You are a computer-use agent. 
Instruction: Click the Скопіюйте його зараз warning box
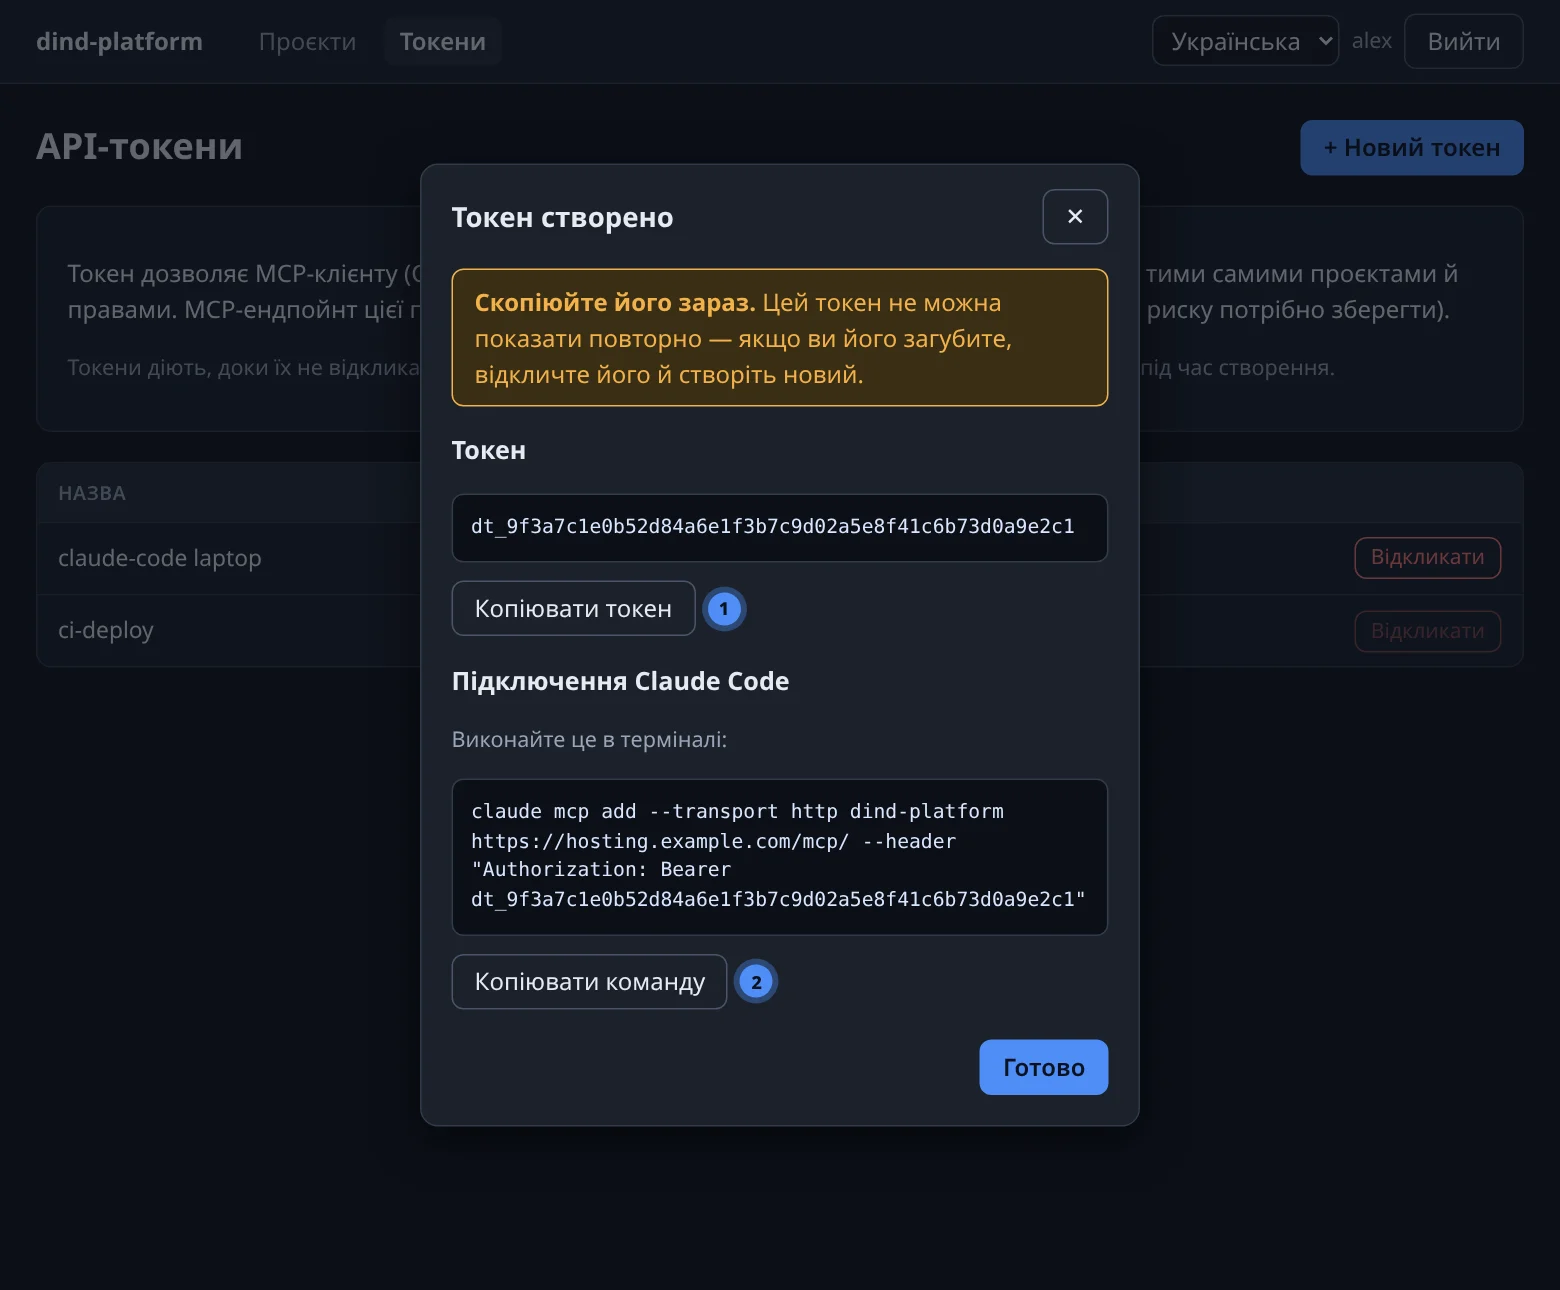pyautogui.click(x=779, y=338)
